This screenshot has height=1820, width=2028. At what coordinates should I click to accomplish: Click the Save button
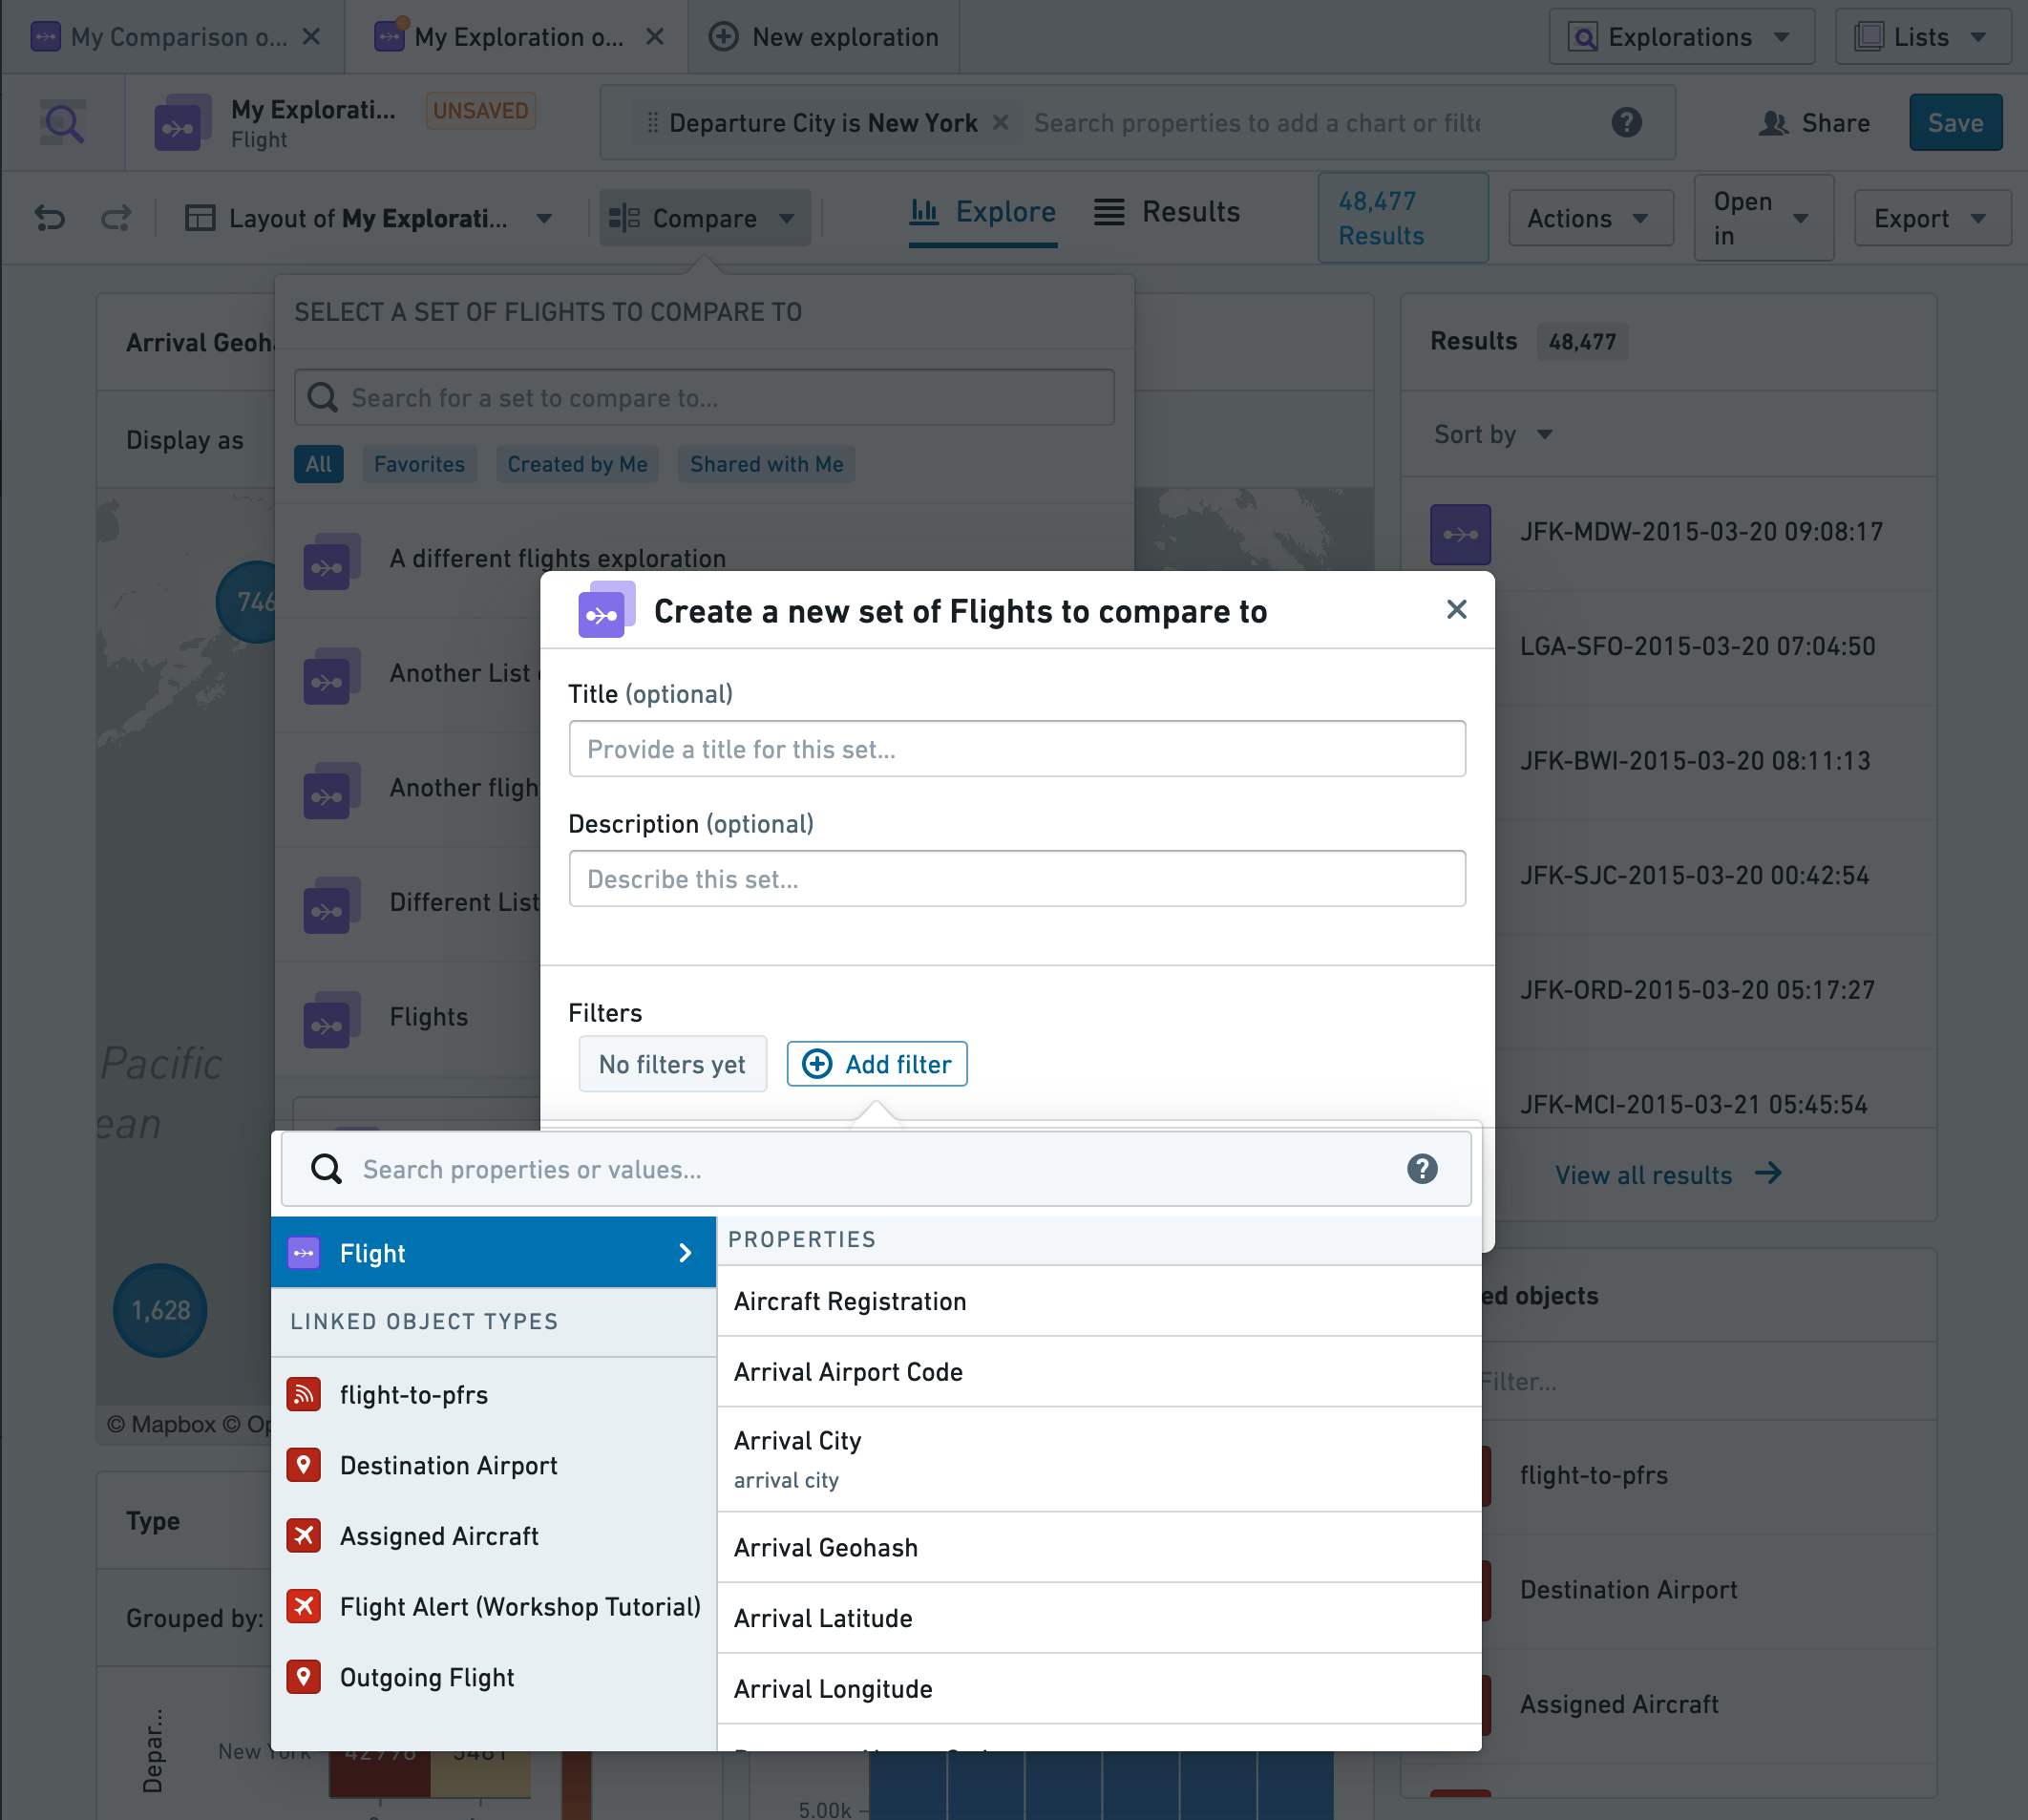[1955, 122]
